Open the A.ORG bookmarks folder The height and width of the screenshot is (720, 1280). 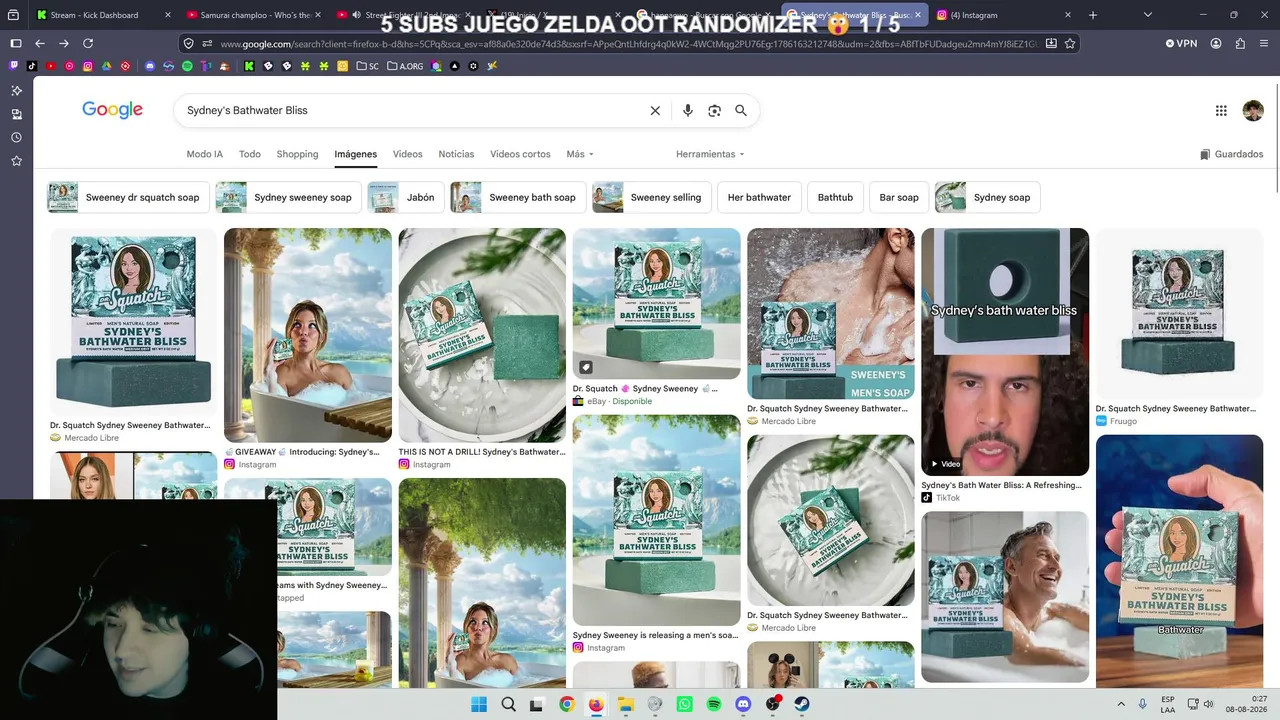pyautogui.click(x=404, y=66)
